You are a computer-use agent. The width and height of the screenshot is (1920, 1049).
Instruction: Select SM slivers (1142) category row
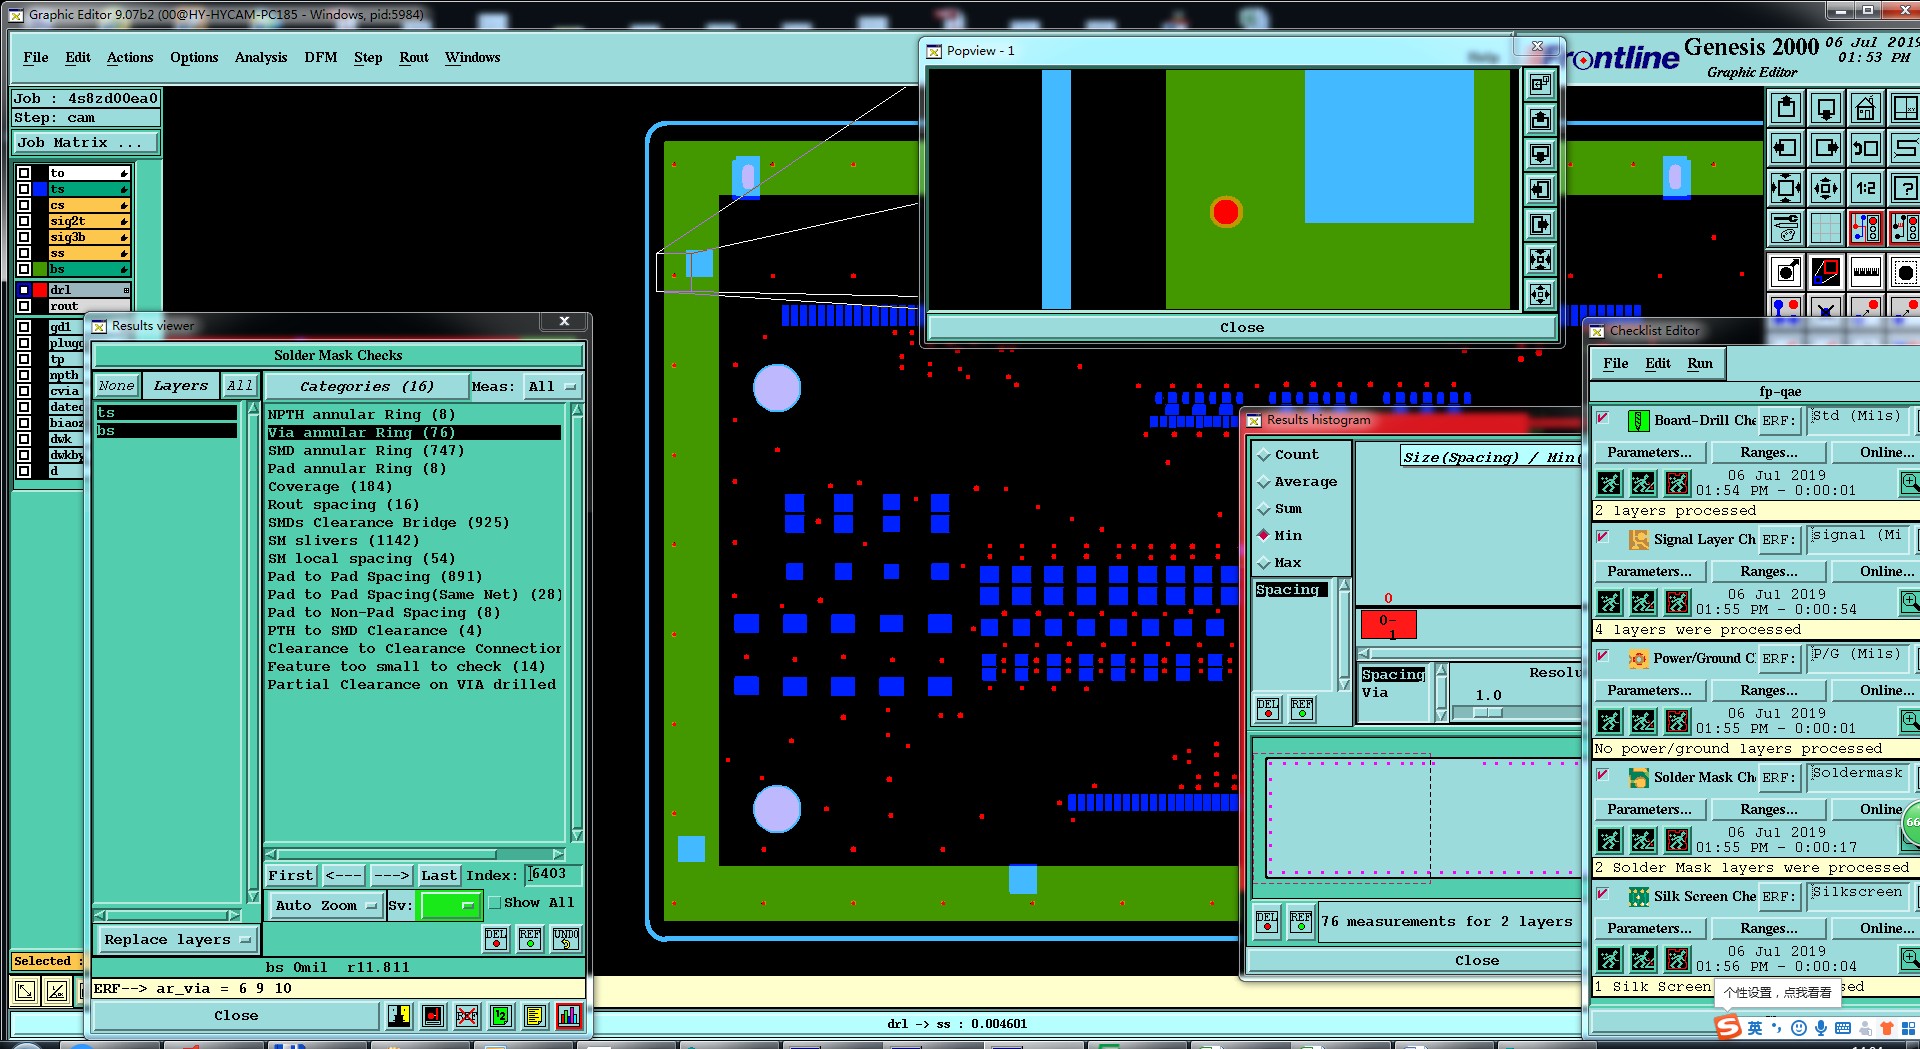click(x=414, y=540)
